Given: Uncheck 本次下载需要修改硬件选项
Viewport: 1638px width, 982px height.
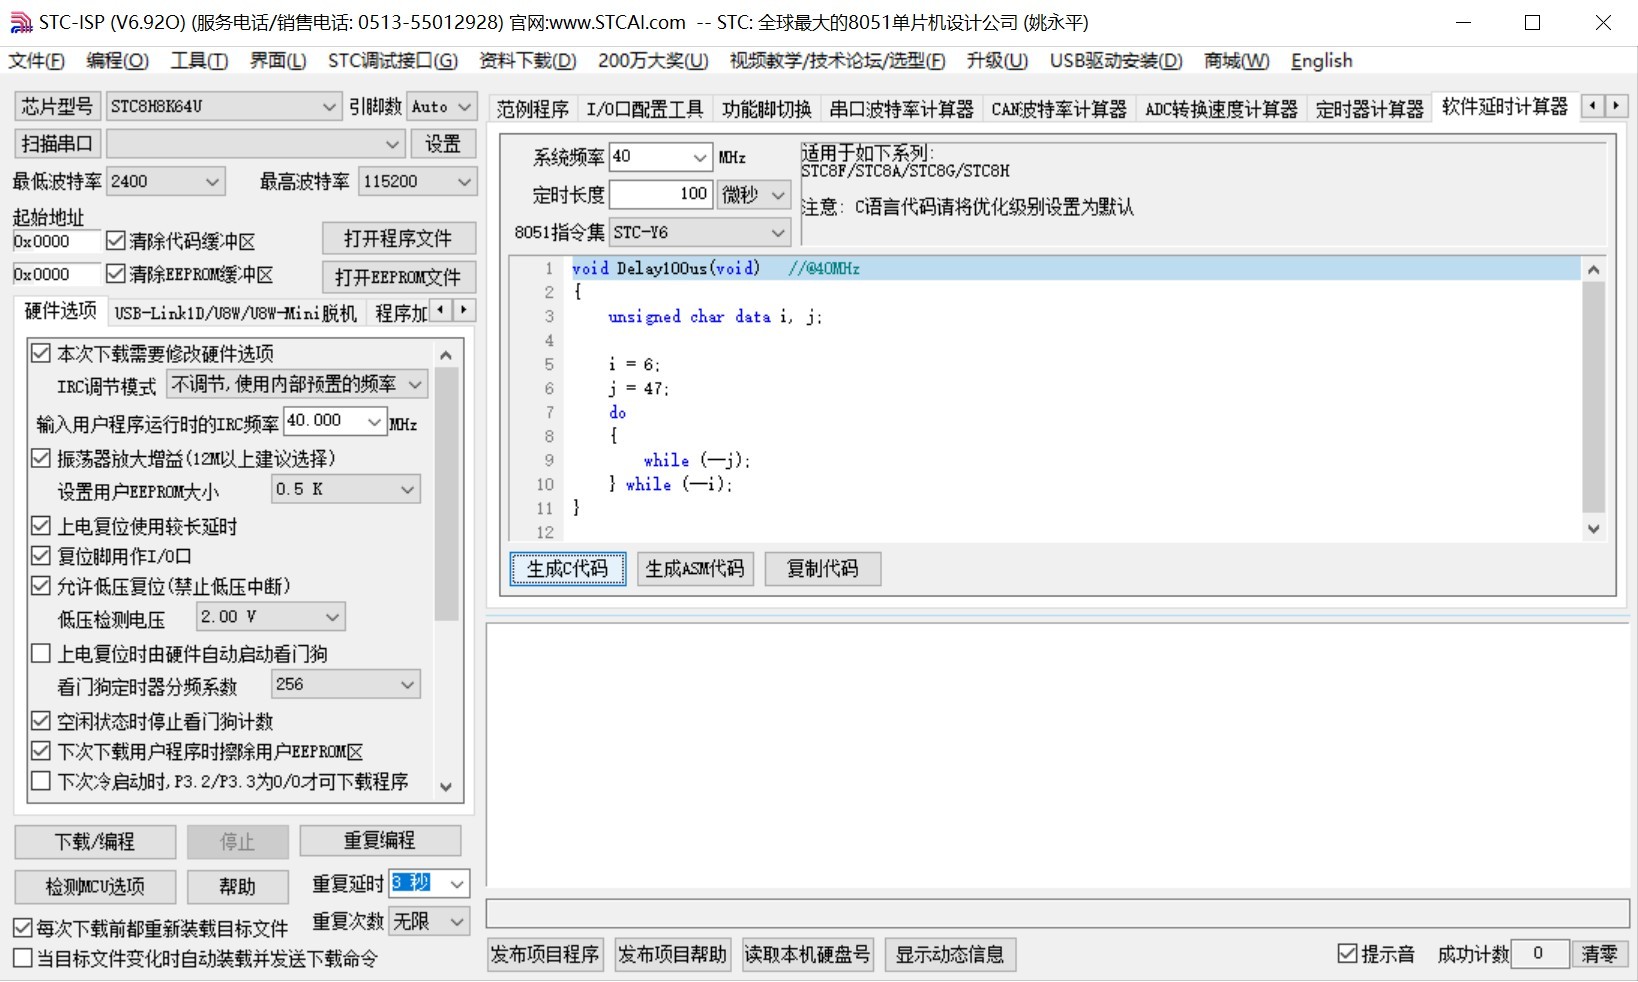Looking at the screenshot, I should 41,353.
